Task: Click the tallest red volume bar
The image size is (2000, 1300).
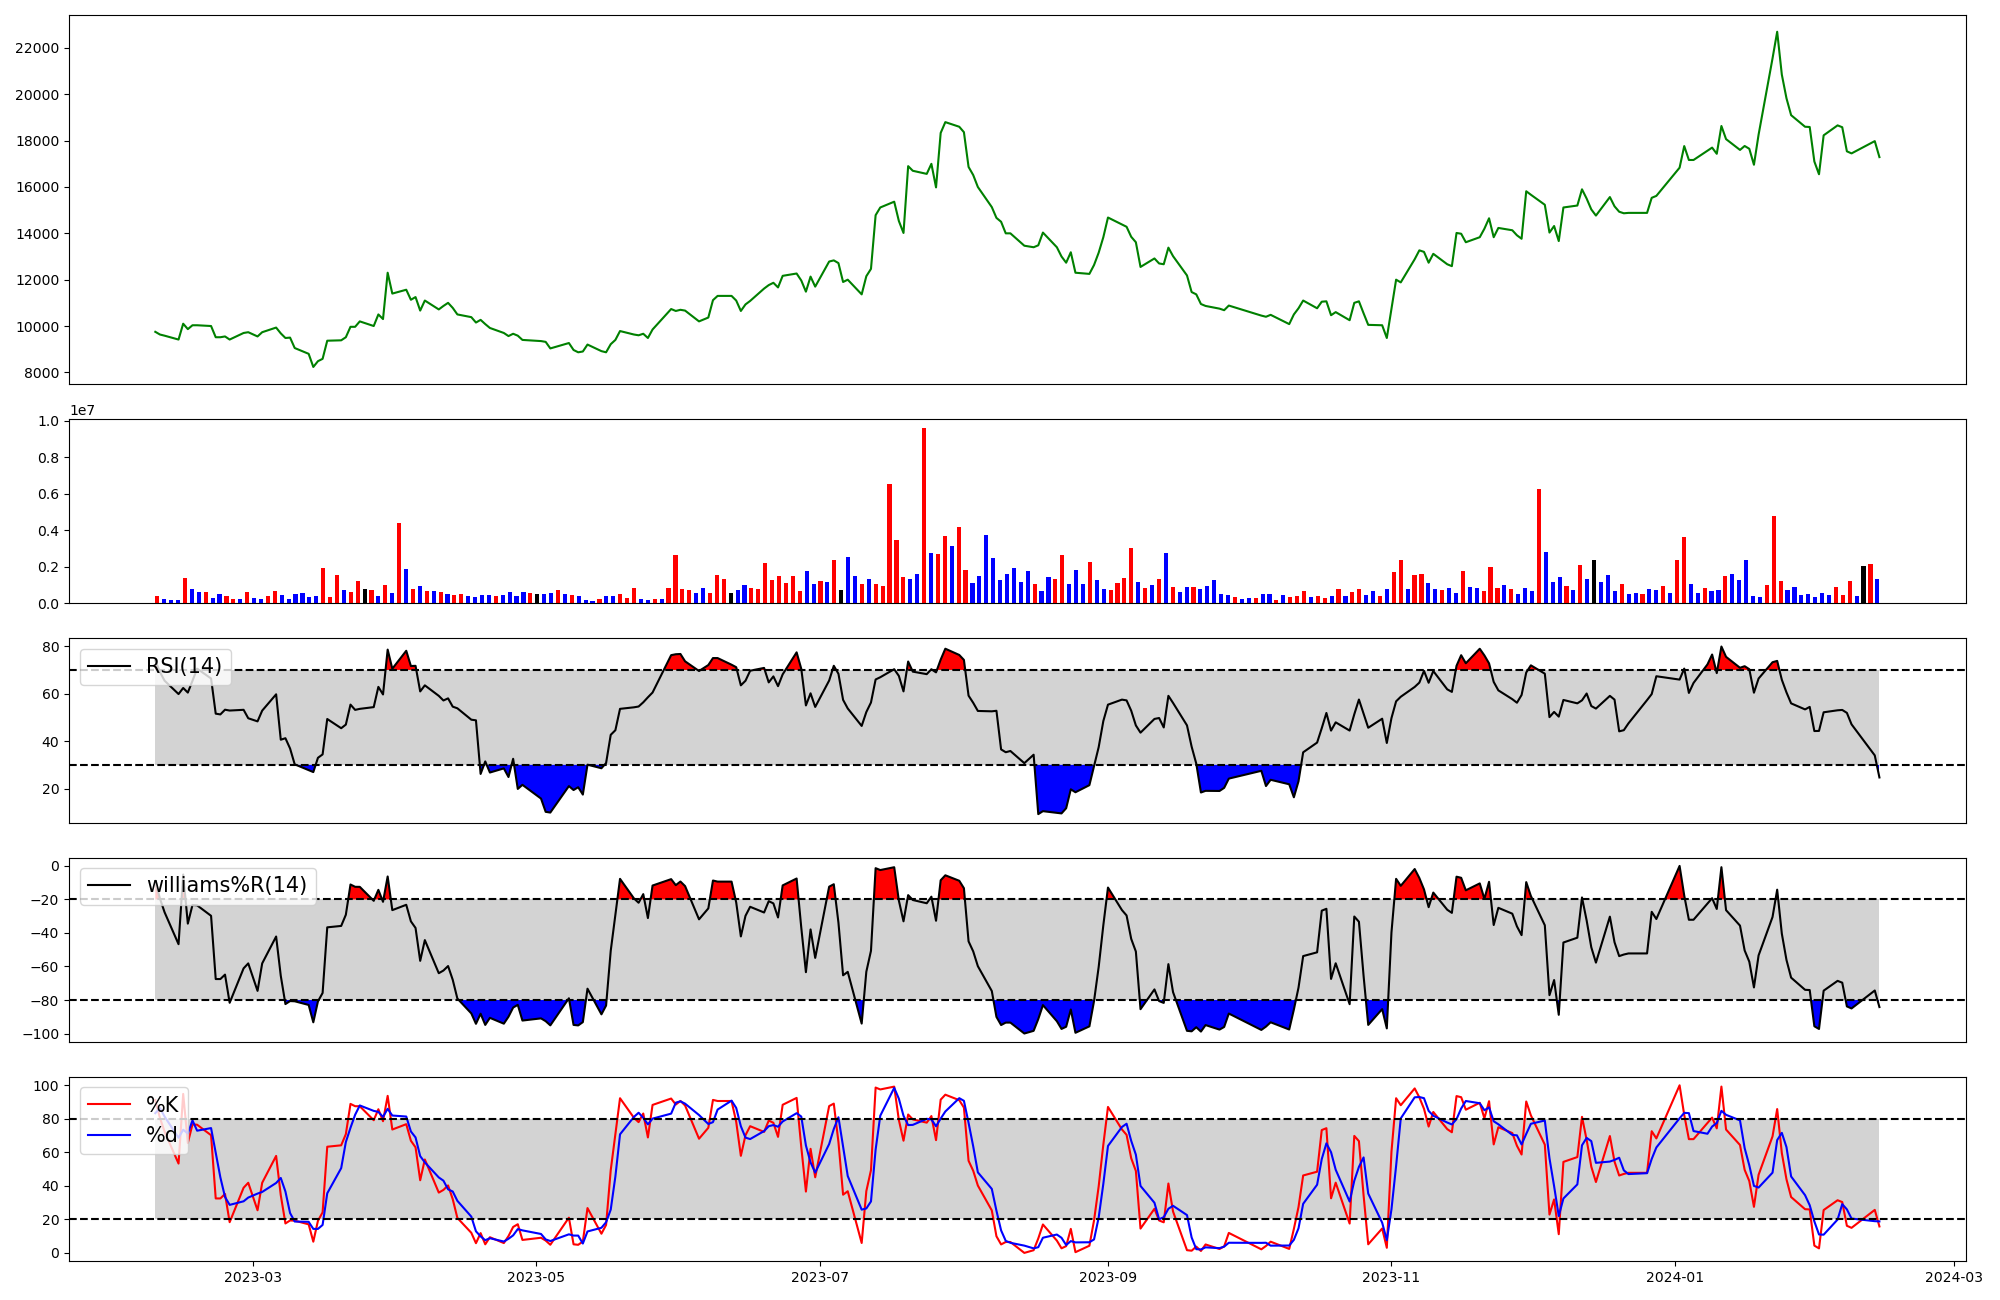Action: pyautogui.click(x=924, y=515)
